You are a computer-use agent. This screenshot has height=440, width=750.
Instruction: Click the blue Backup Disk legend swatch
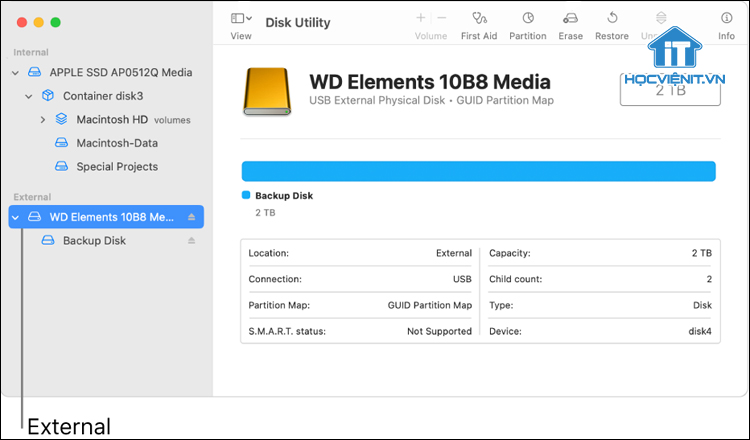(x=246, y=195)
